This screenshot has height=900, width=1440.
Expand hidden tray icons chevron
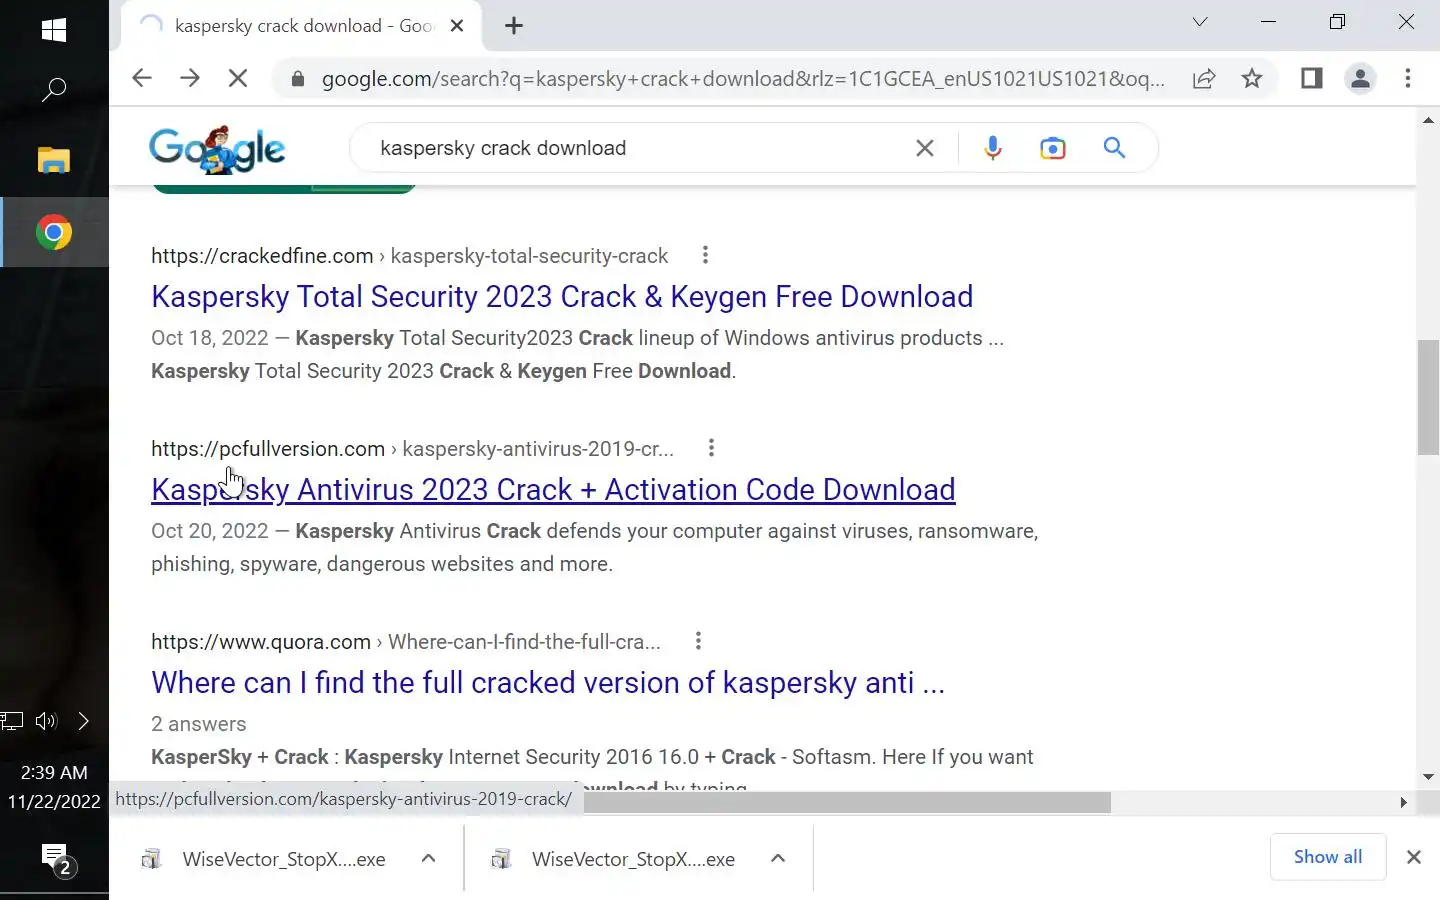(x=83, y=721)
